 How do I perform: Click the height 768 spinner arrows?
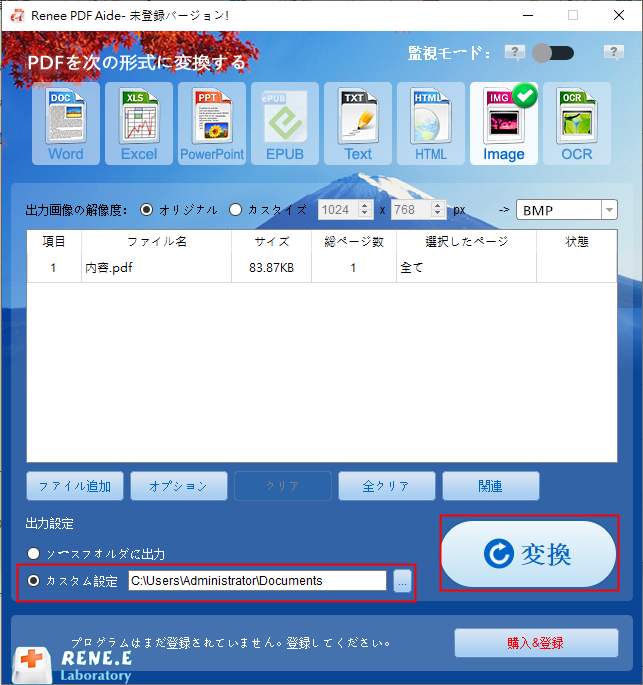coord(439,210)
